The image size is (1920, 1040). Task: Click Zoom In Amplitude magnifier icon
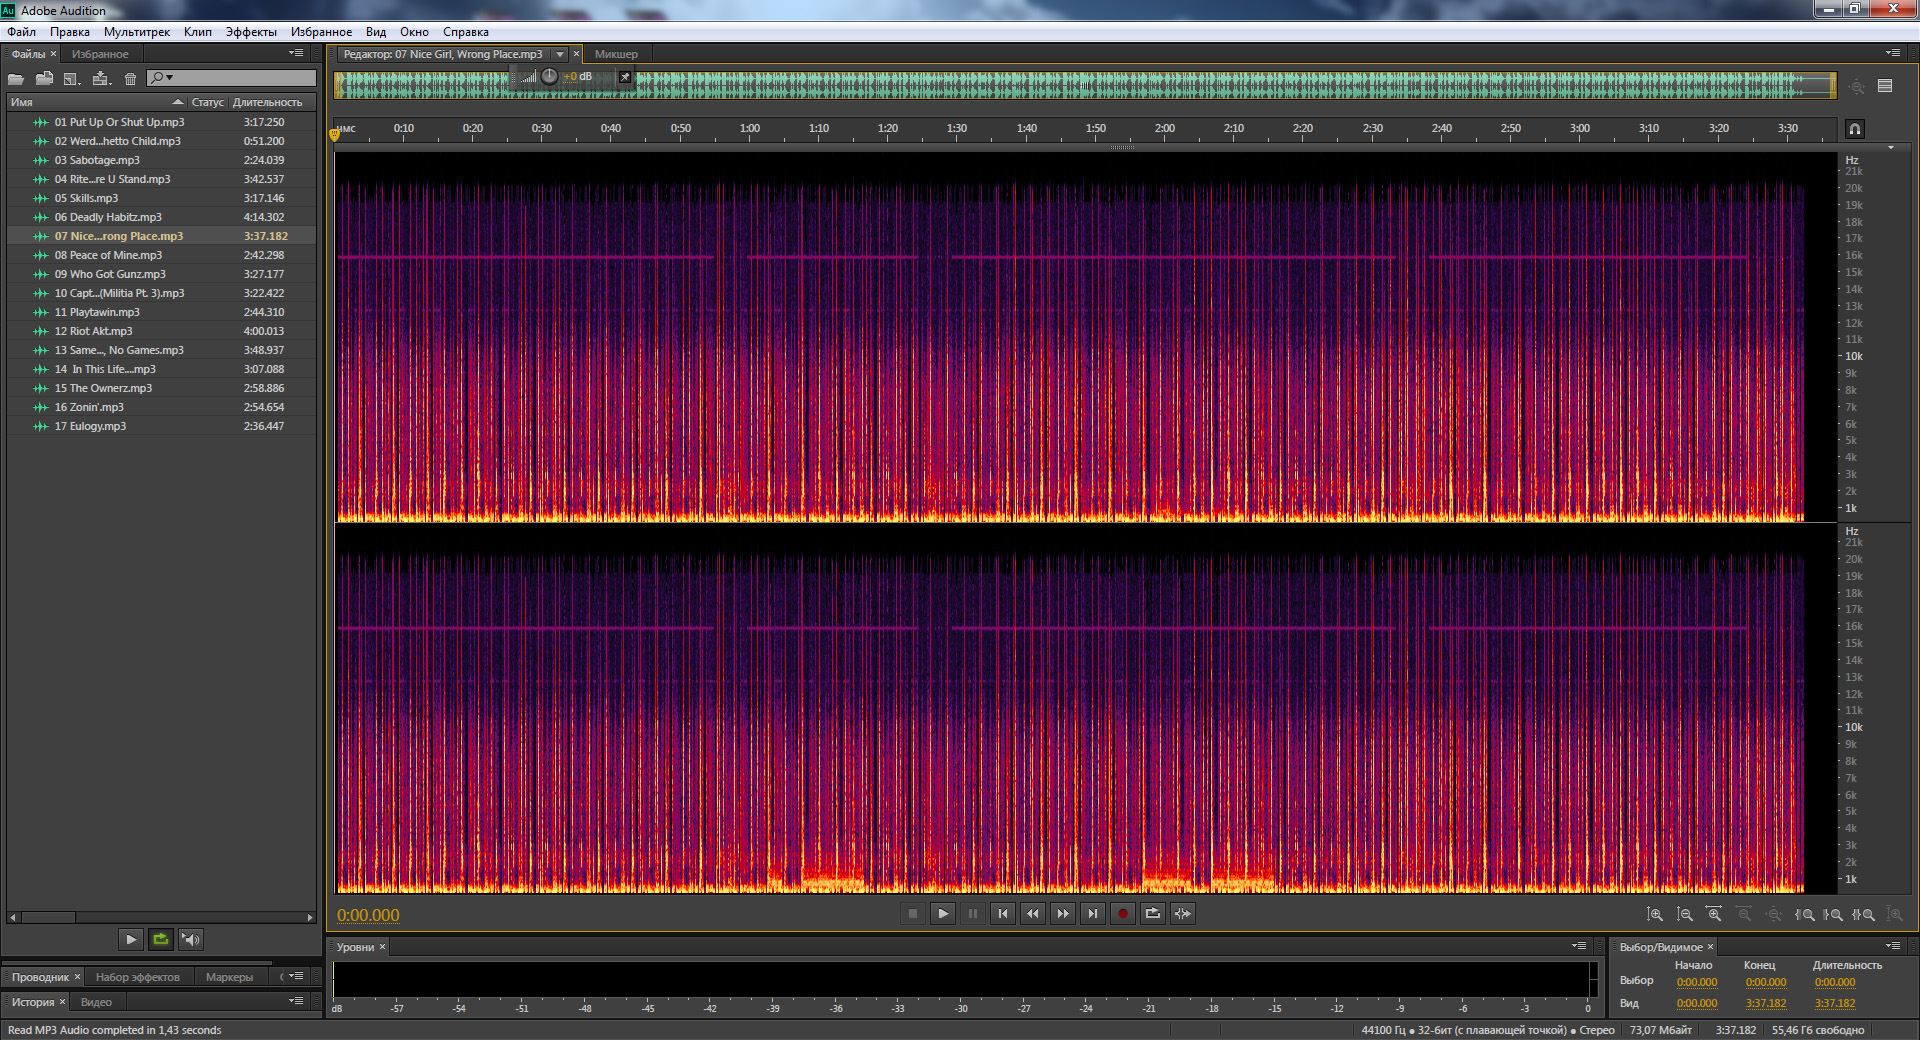1655,914
